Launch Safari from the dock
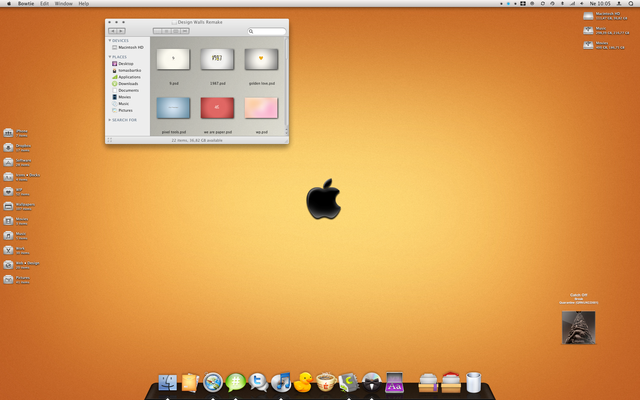The width and height of the screenshot is (640, 400). [213, 382]
